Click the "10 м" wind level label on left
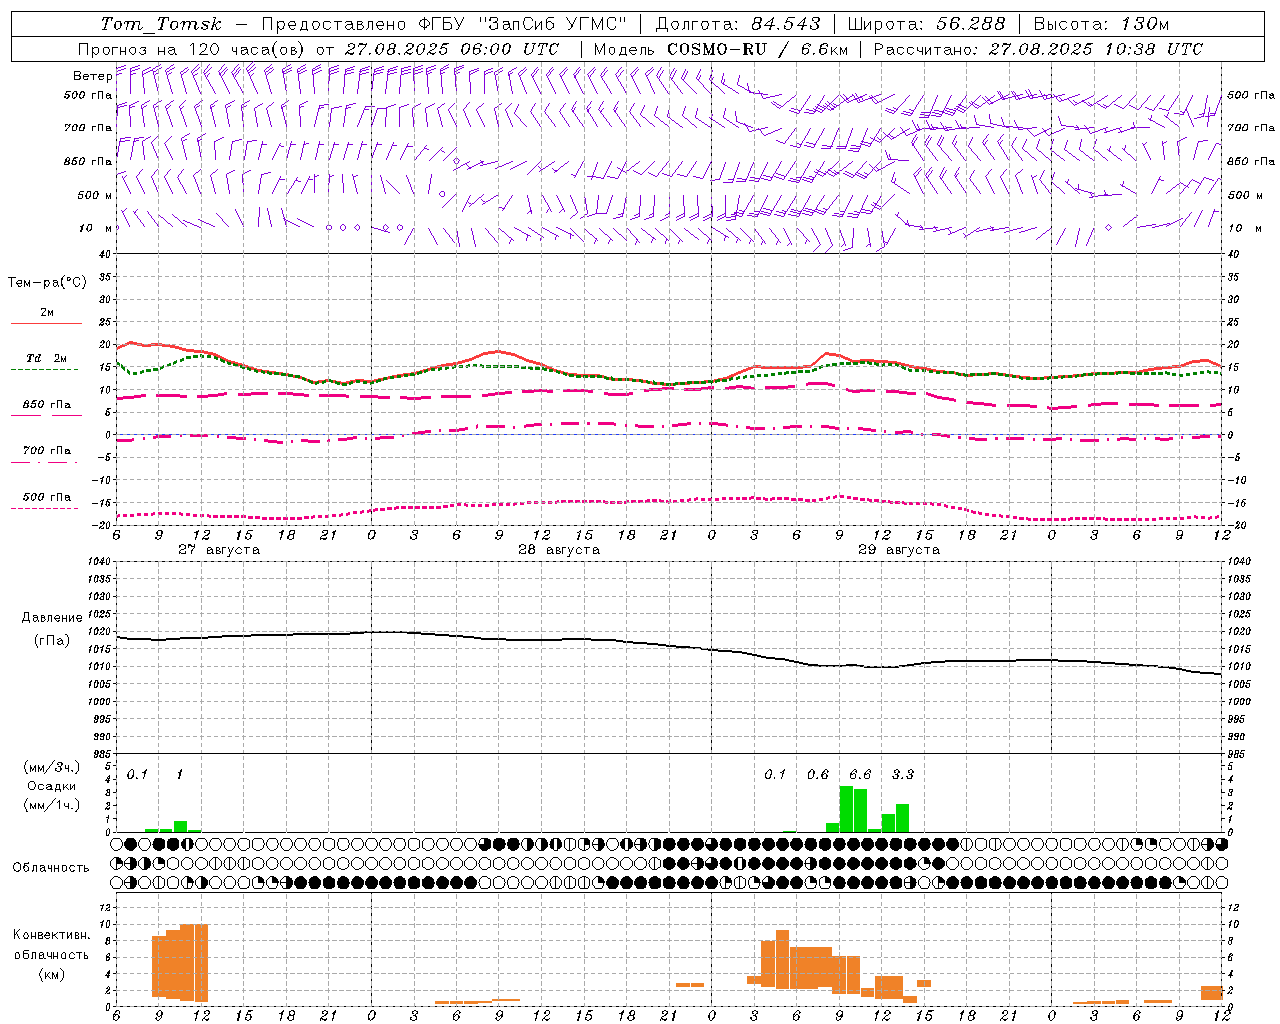1280x1024 pixels. [x=96, y=228]
